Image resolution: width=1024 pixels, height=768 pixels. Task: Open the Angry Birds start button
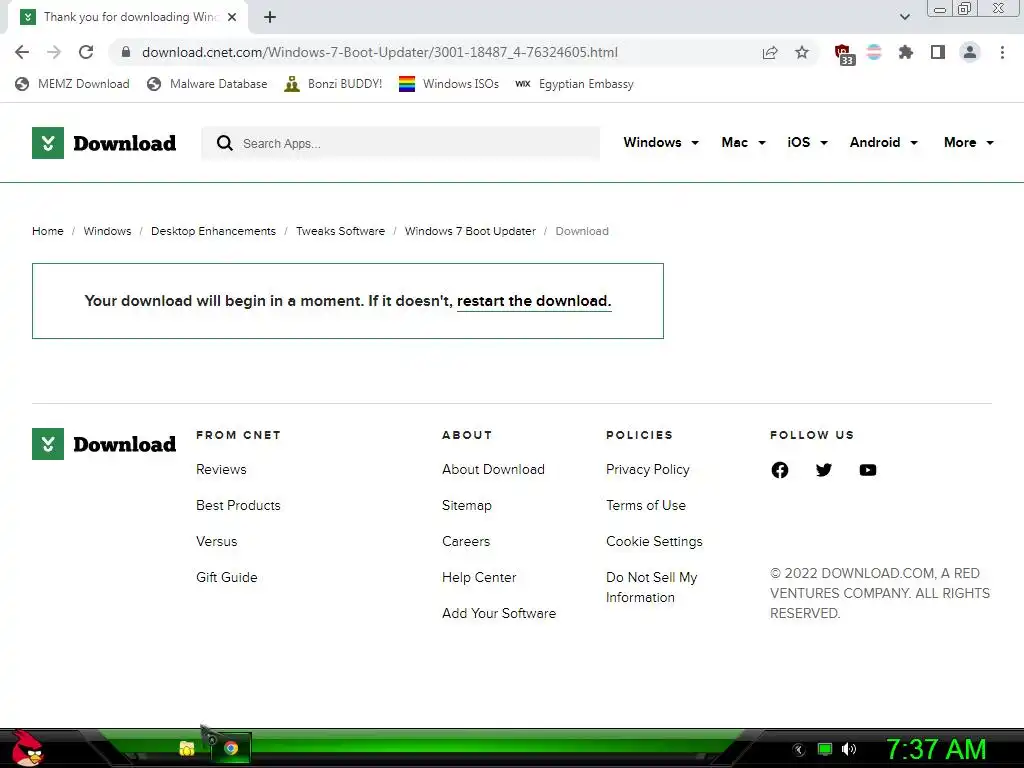coord(27,748)
